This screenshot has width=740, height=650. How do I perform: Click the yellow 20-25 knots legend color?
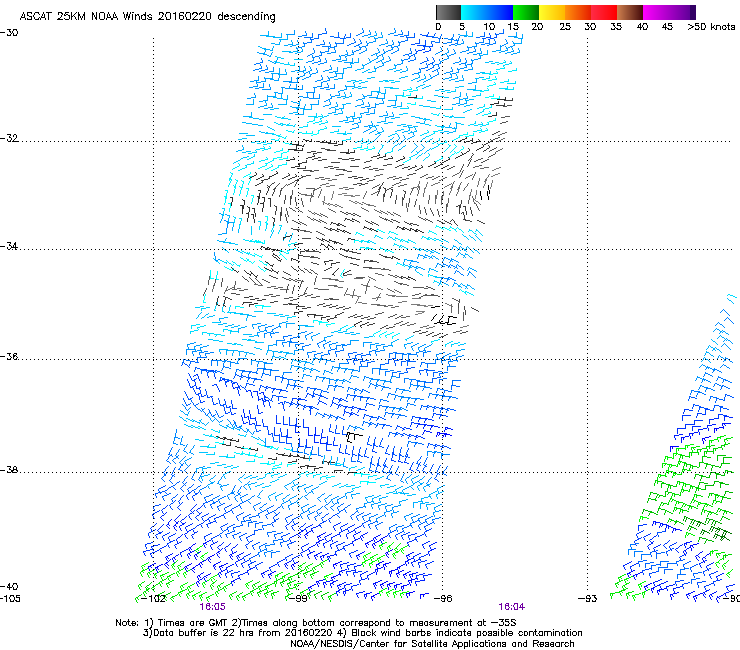tap(552, 12)
